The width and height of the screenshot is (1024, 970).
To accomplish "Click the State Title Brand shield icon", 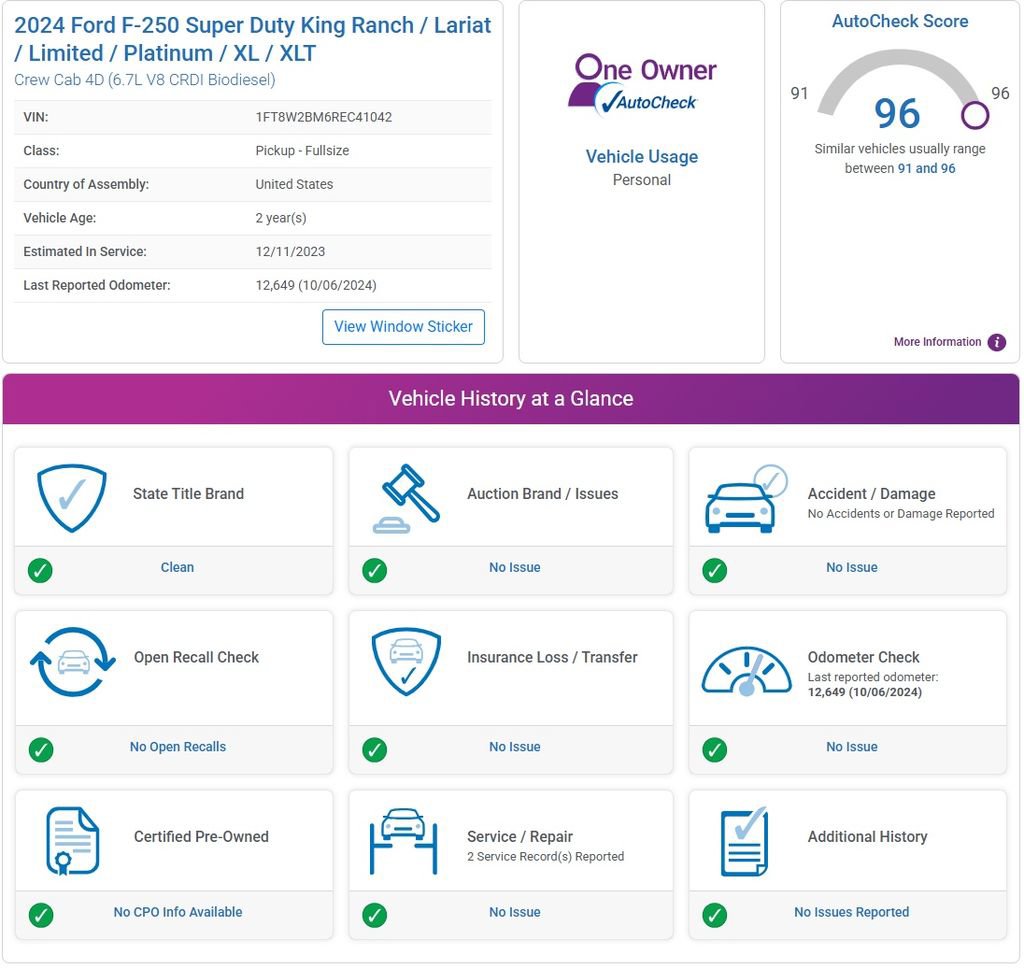I will 72,498.
